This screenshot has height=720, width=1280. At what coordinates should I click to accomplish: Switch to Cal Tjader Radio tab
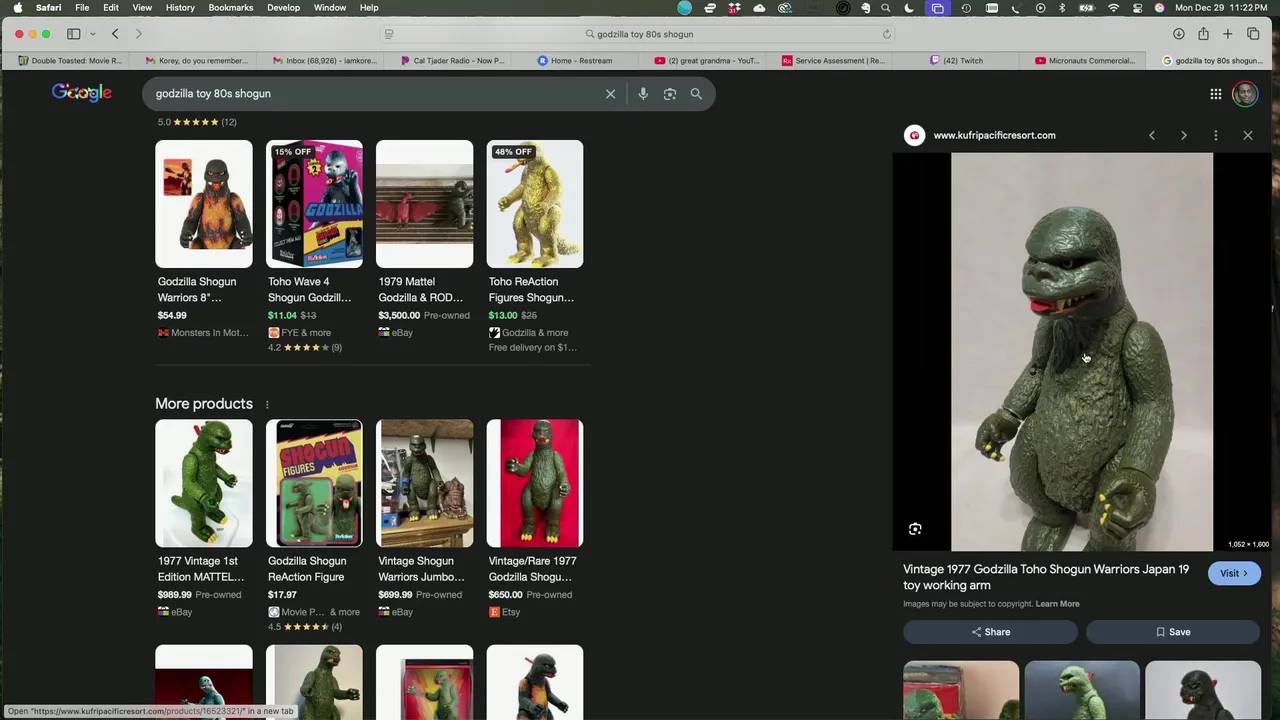click(x=452, y=60)
